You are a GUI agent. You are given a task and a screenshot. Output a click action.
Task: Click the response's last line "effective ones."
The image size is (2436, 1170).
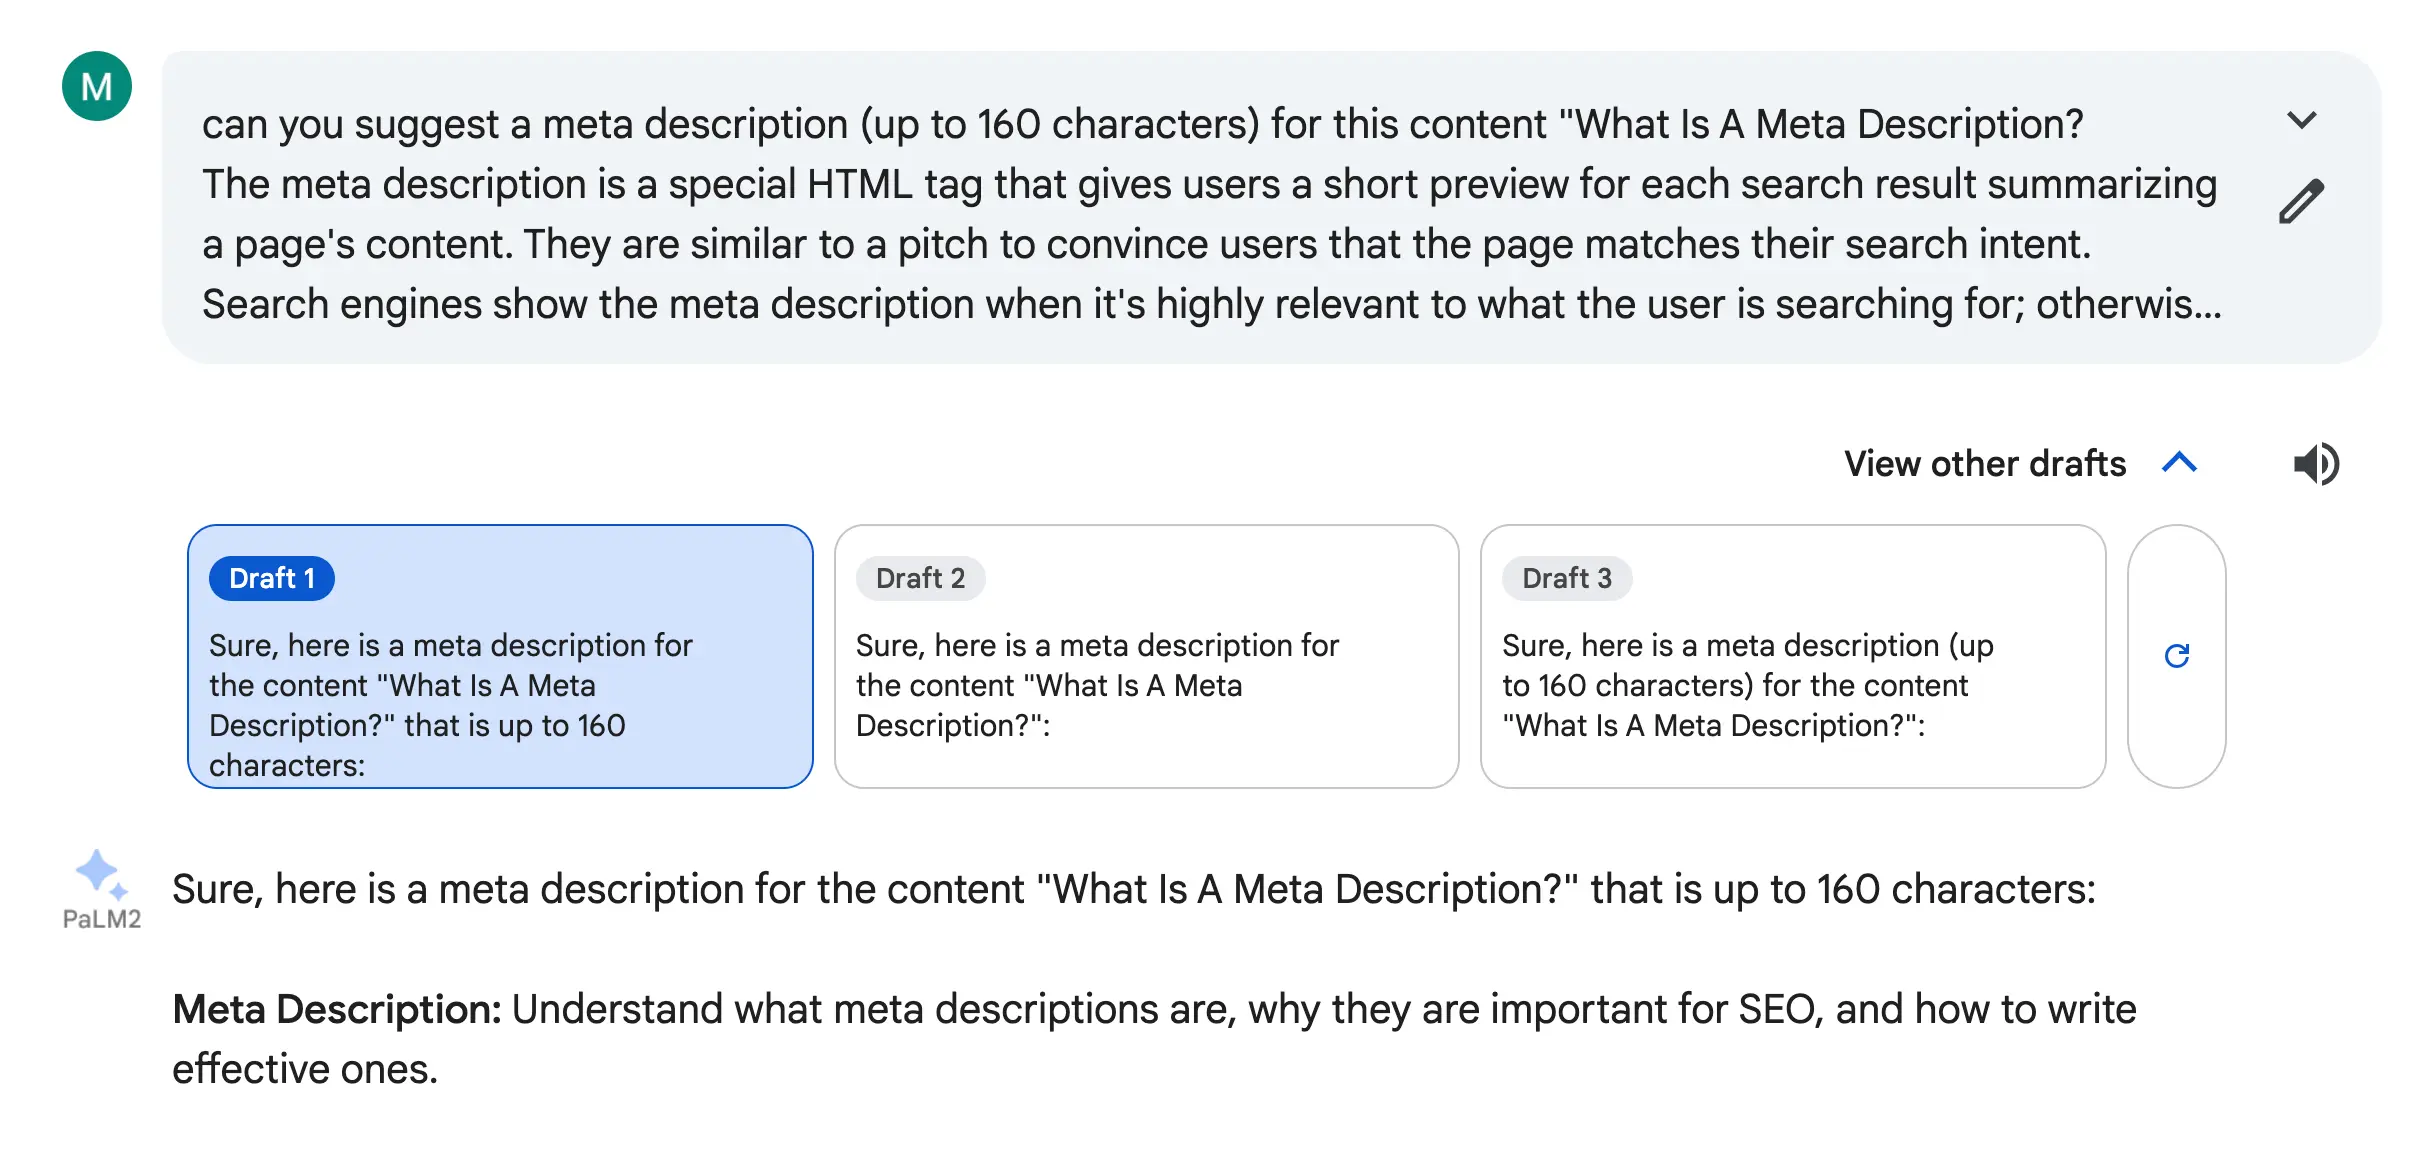tap(305, 1070)
